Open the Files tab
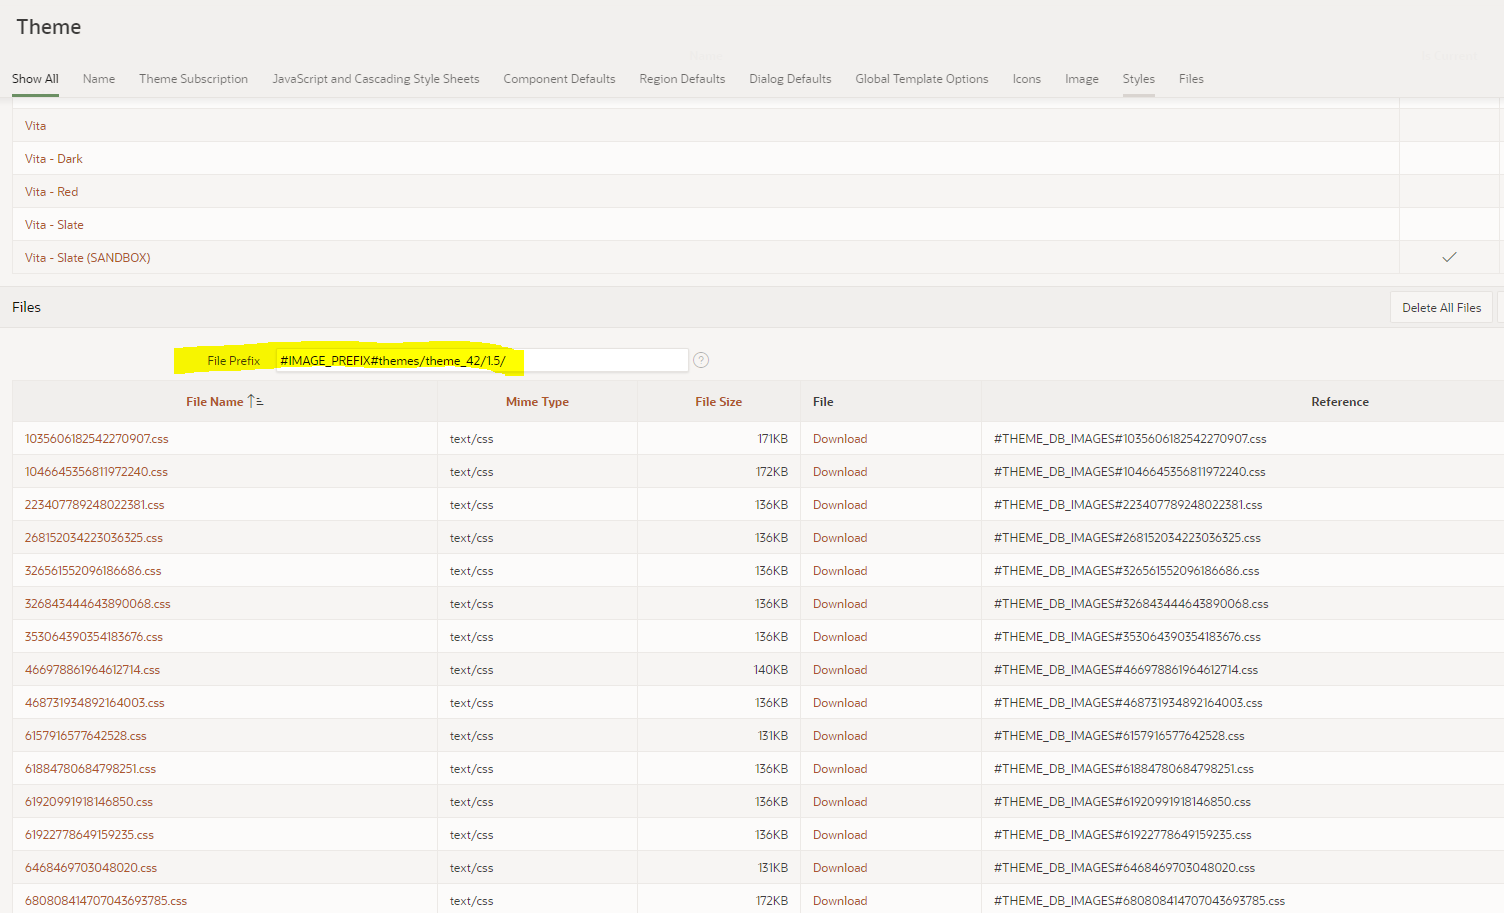 point(1190,79)
